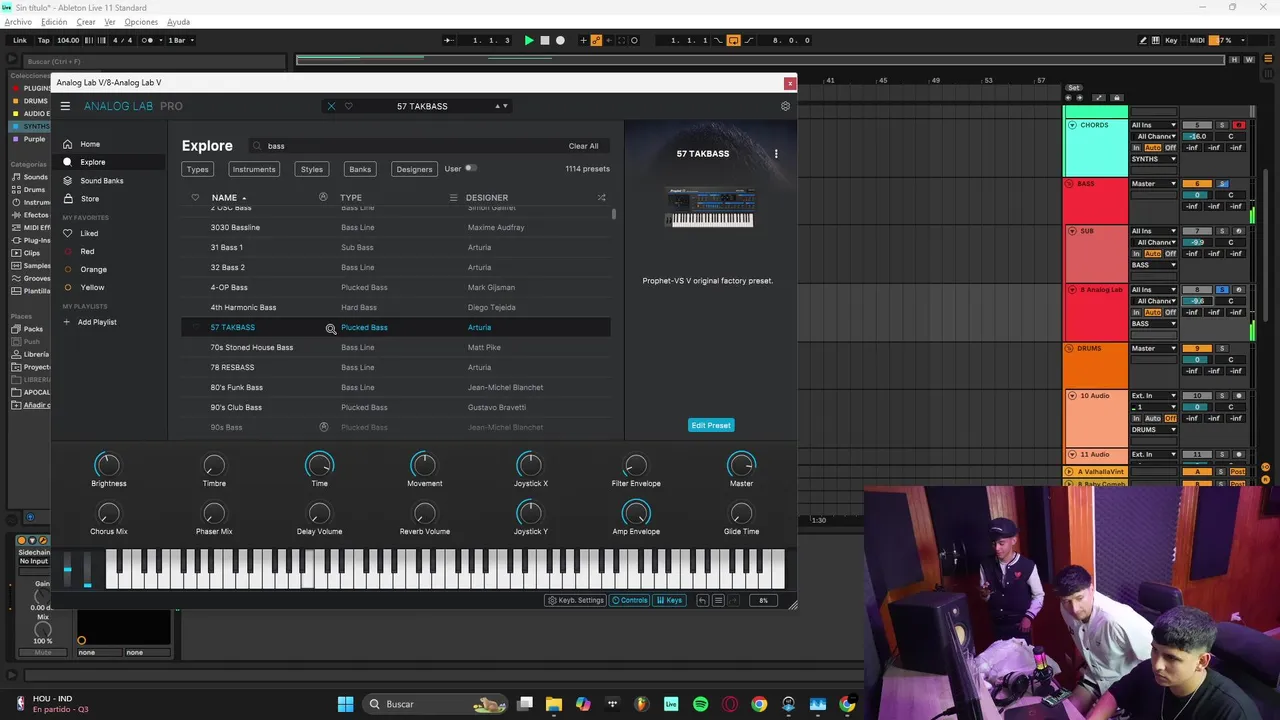Viewport: 1280px width, 720px height.
Task: Click Clear All search filters
Action: pos(584,146)
